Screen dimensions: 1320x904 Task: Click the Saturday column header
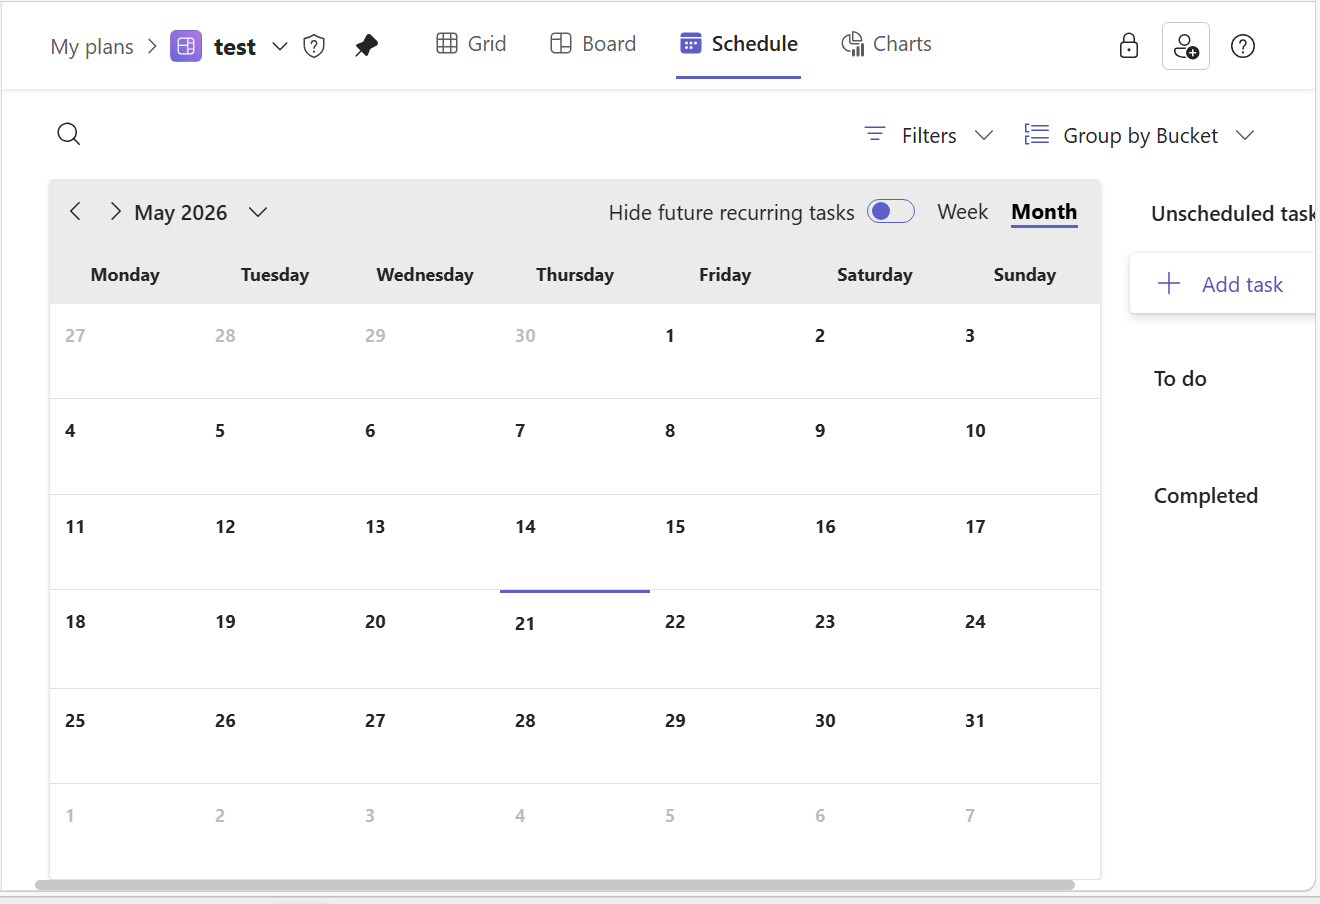click(x=875, y=275)
